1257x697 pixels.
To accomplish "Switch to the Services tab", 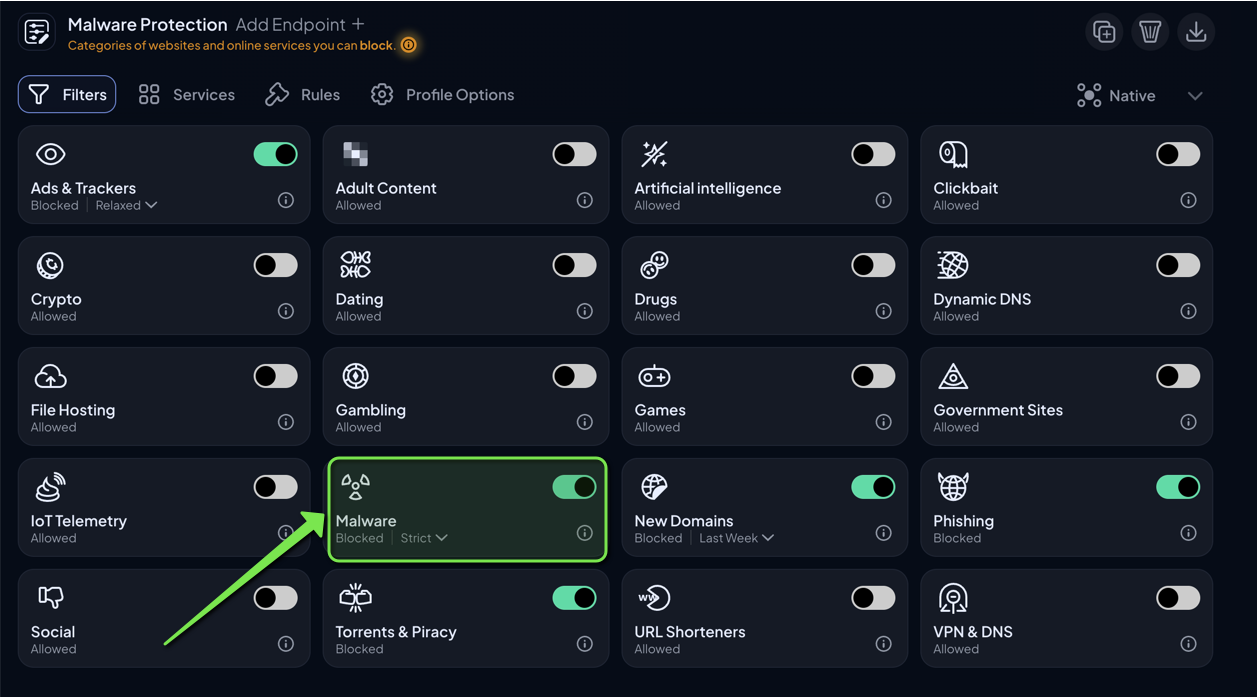I will 187,95.
